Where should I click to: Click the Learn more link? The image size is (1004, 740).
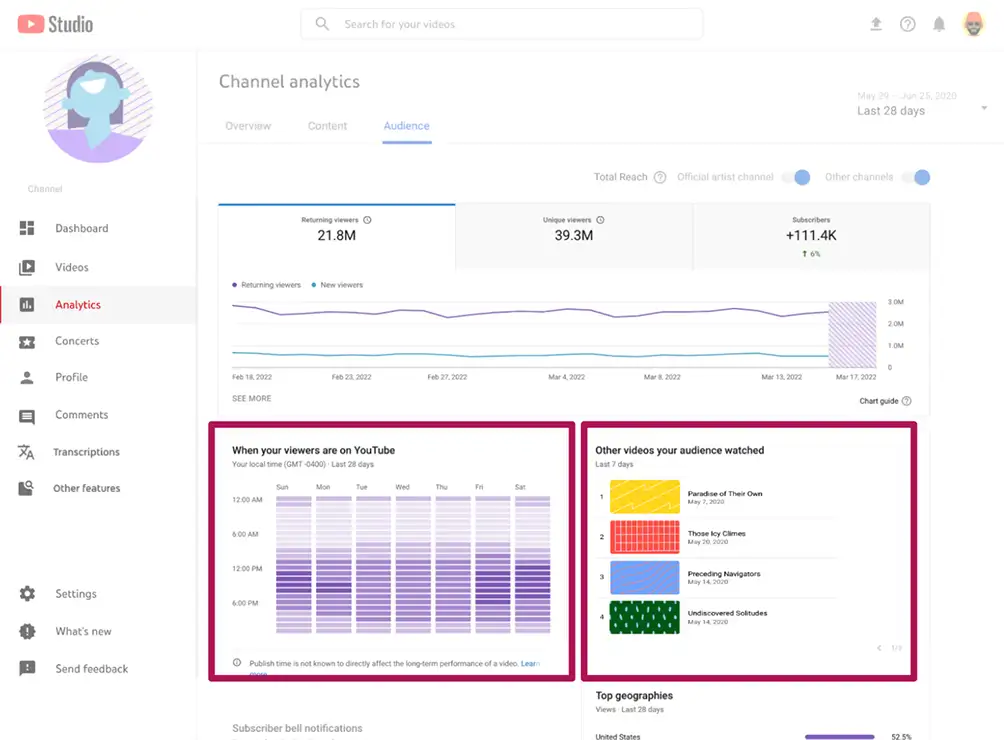click(x=530, y=664)
